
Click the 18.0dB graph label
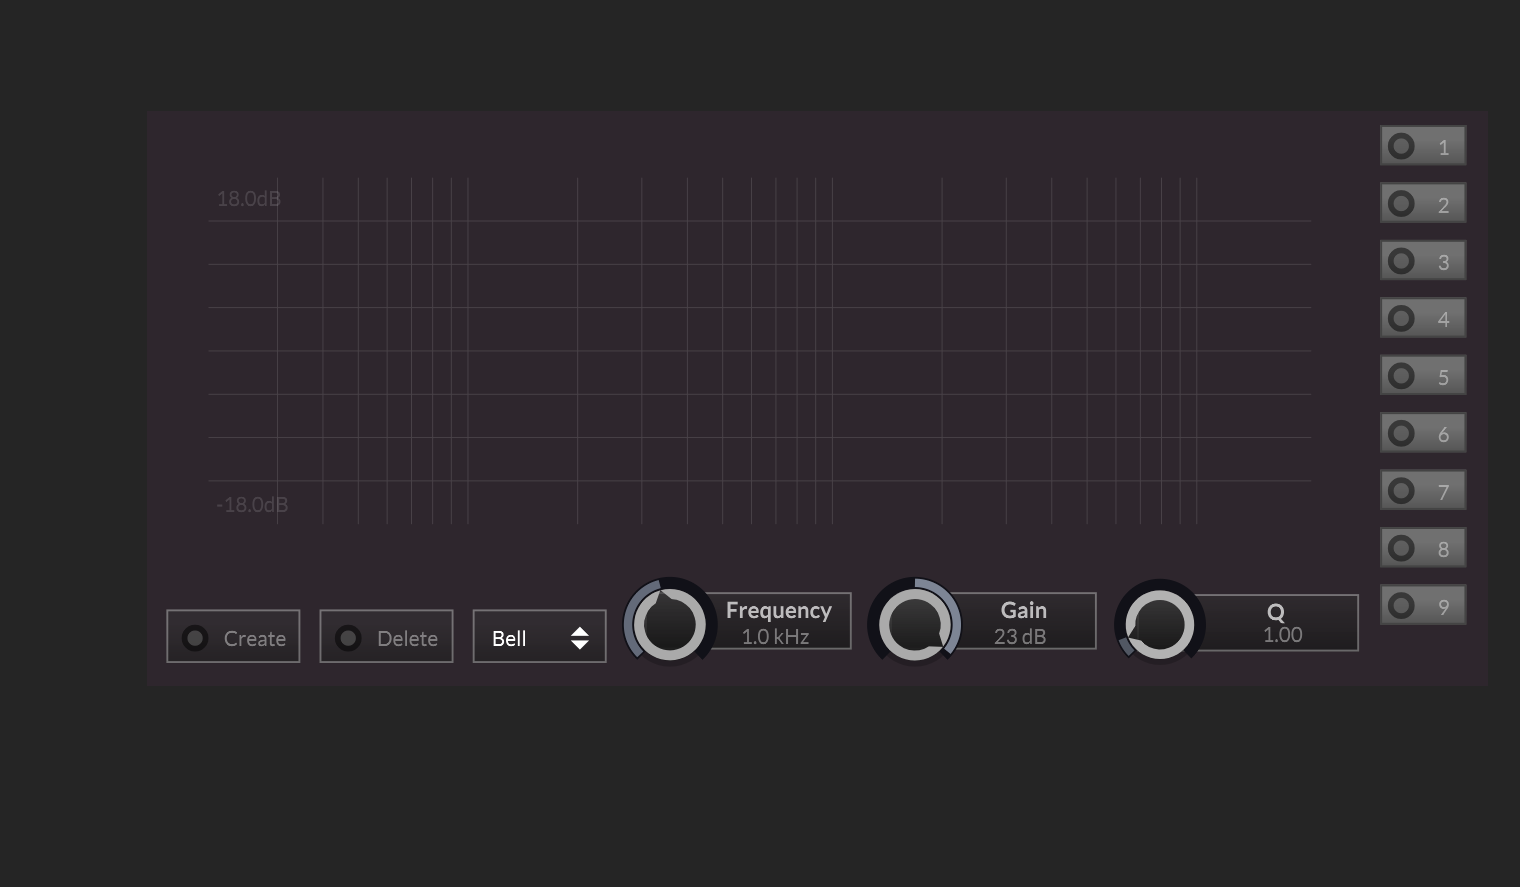pyautogui.click(x=249, y=199)
